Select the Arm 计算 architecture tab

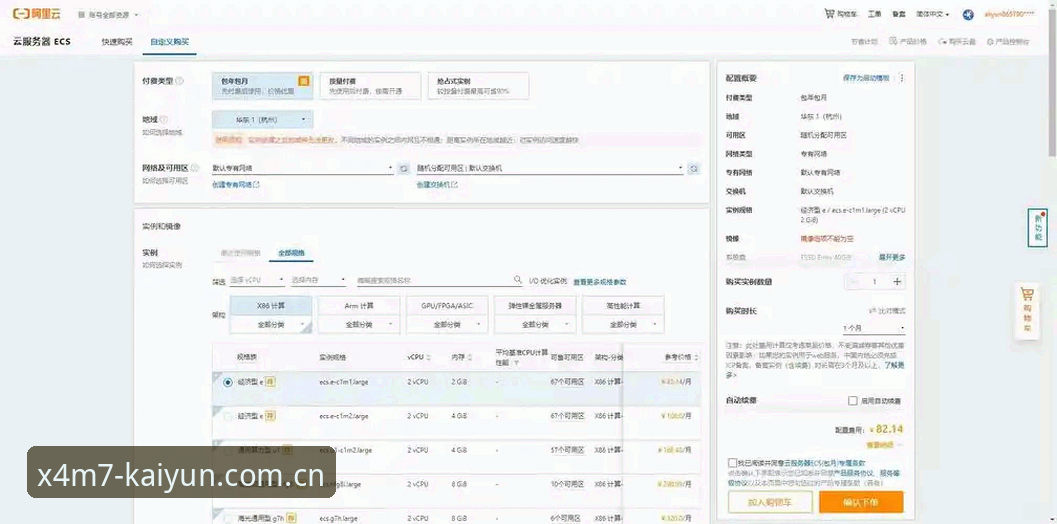[x=359, y=305]
